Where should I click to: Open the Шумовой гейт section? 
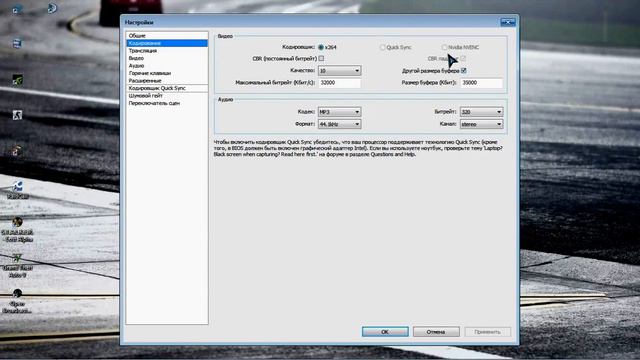click(x=167, y=96)
